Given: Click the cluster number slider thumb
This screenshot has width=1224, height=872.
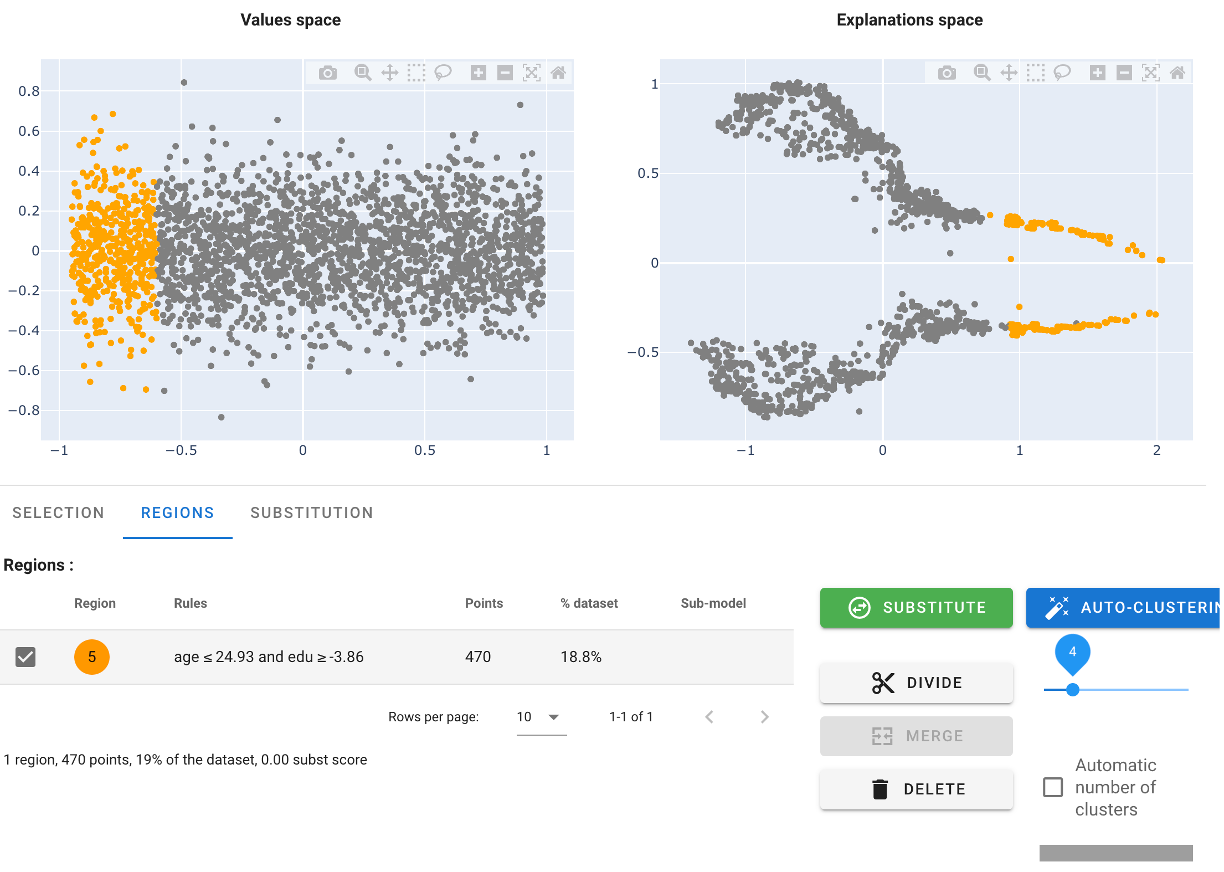Looking at the screenshot, I should (x=1073, y=690).
